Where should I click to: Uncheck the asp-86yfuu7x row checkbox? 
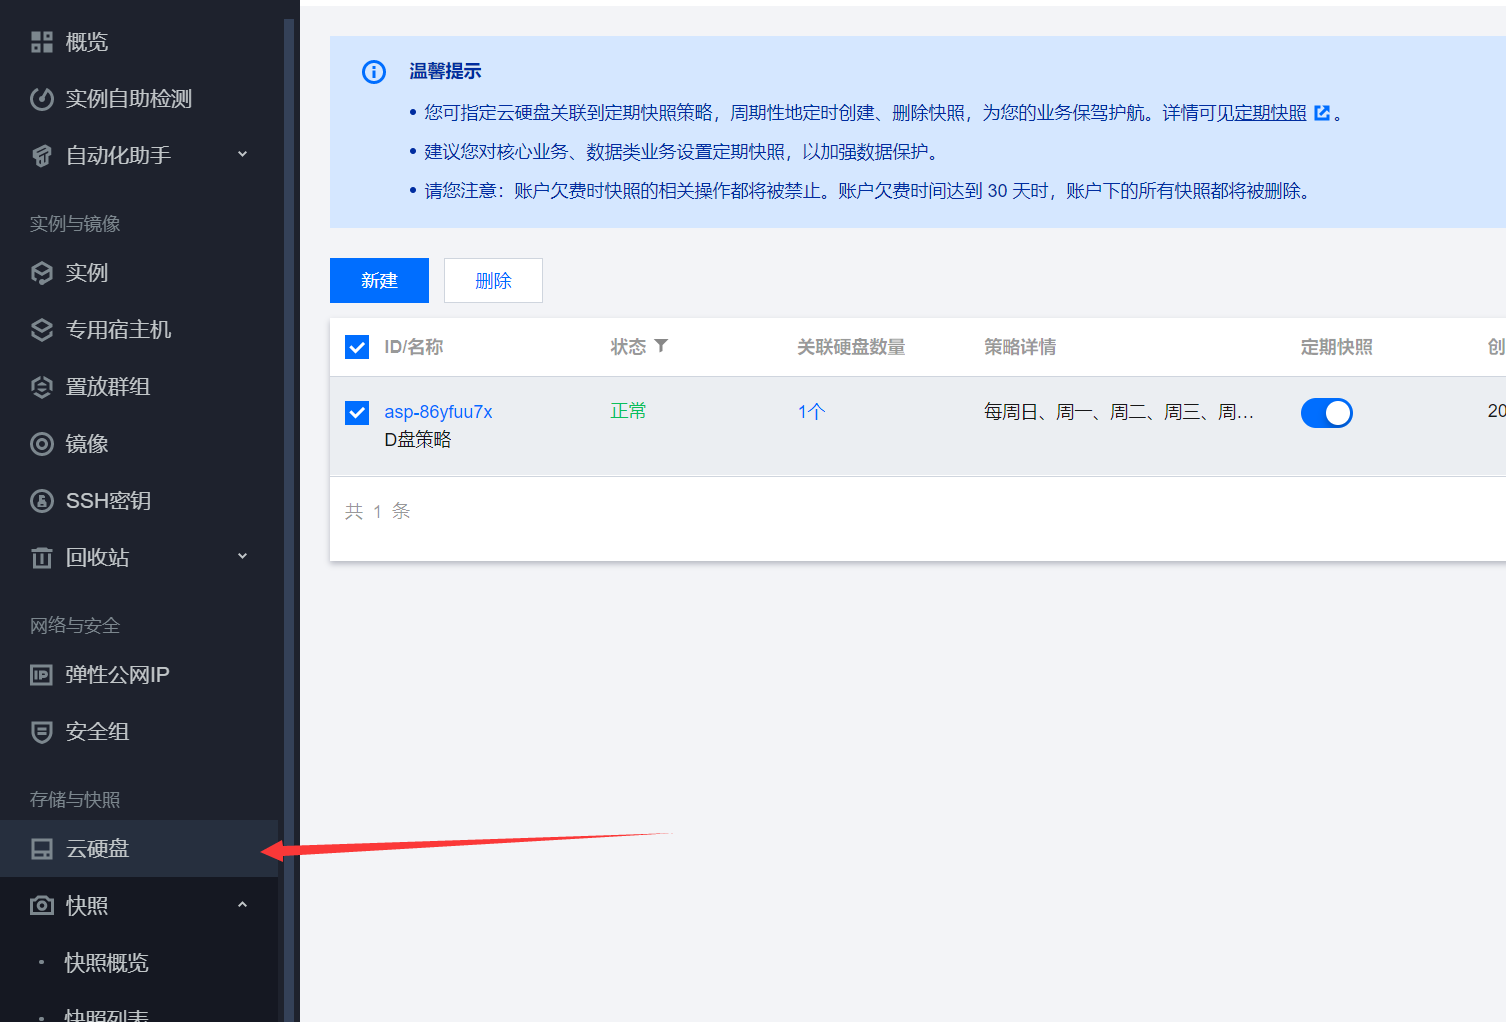coord(357,412)
